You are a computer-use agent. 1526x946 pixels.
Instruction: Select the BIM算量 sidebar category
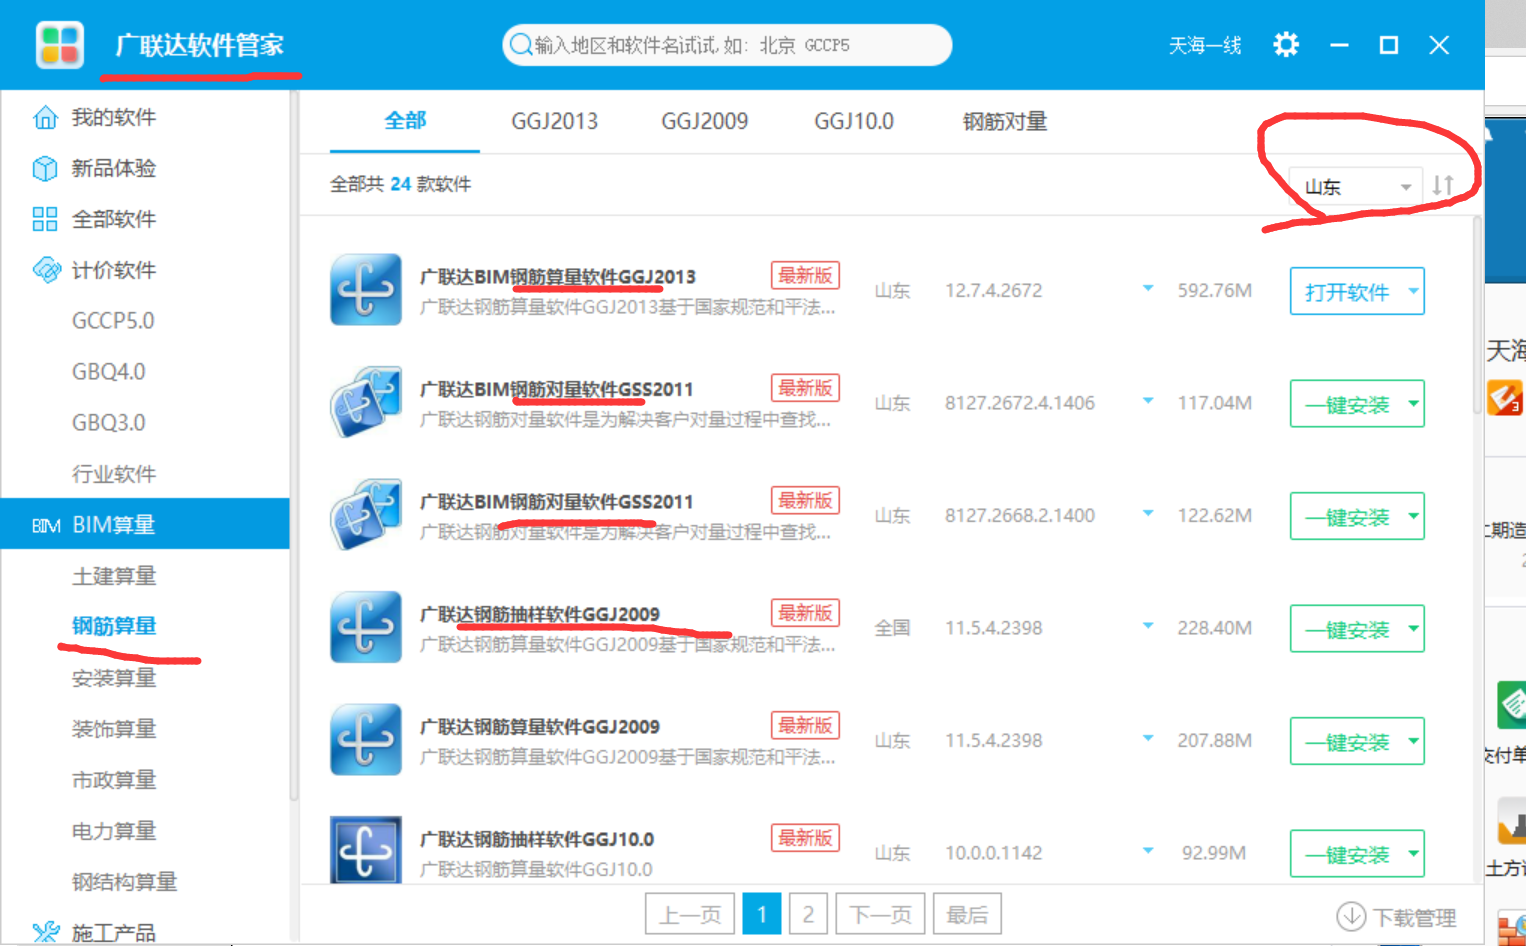[x=145, y=524]
